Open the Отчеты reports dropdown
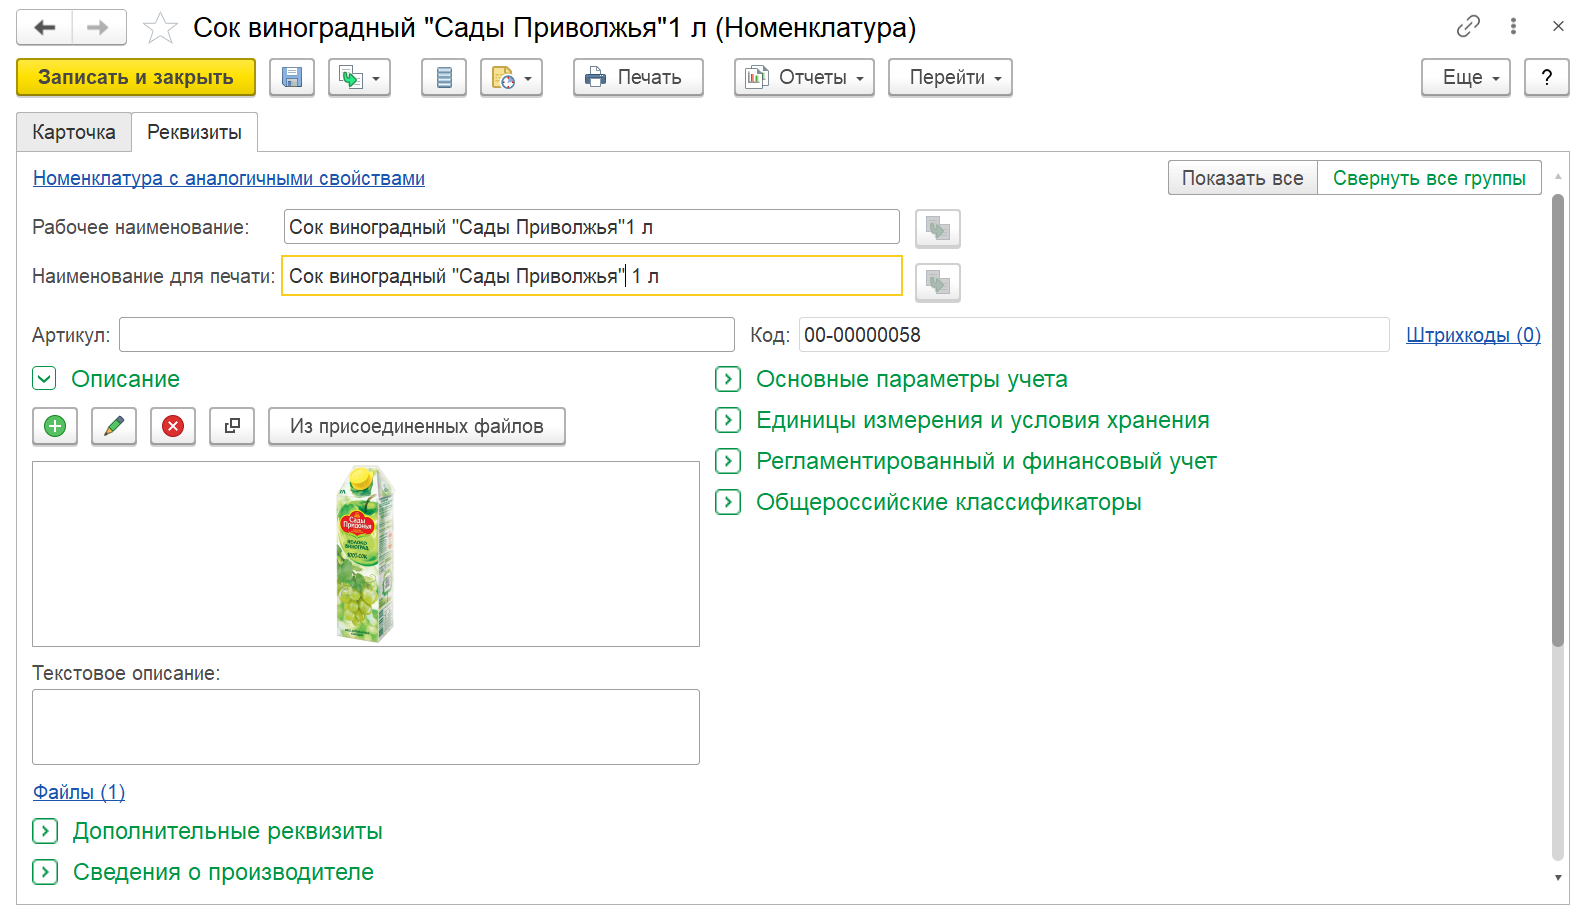The height and width of the screenshot is (918, 1594). [x=804, y=77]
